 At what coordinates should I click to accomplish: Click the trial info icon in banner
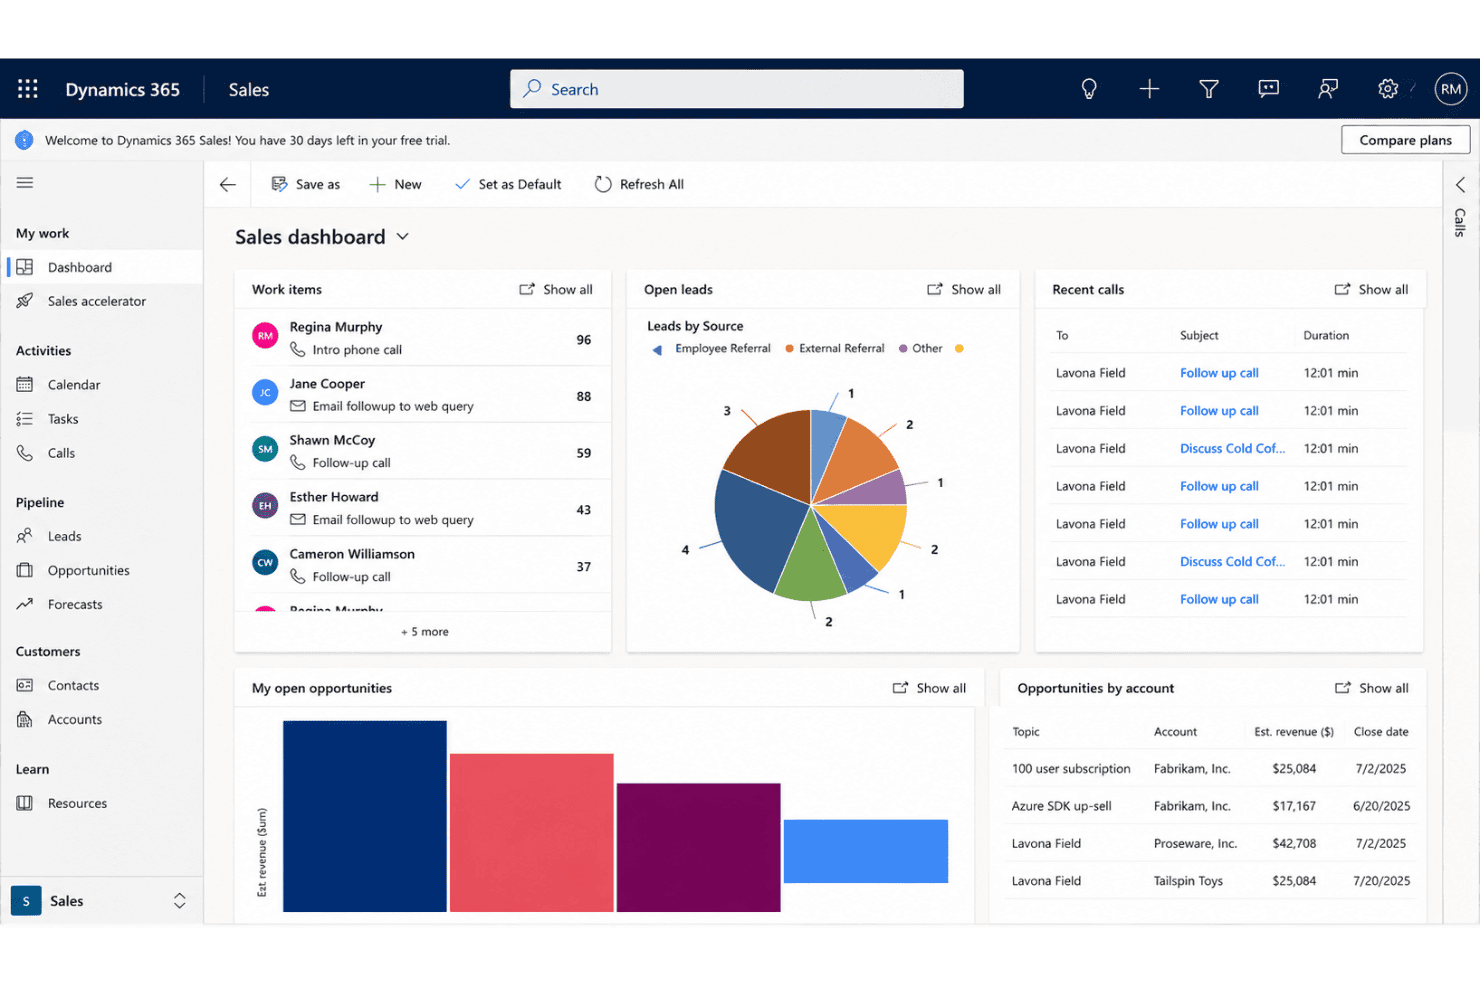click(24, 140)
